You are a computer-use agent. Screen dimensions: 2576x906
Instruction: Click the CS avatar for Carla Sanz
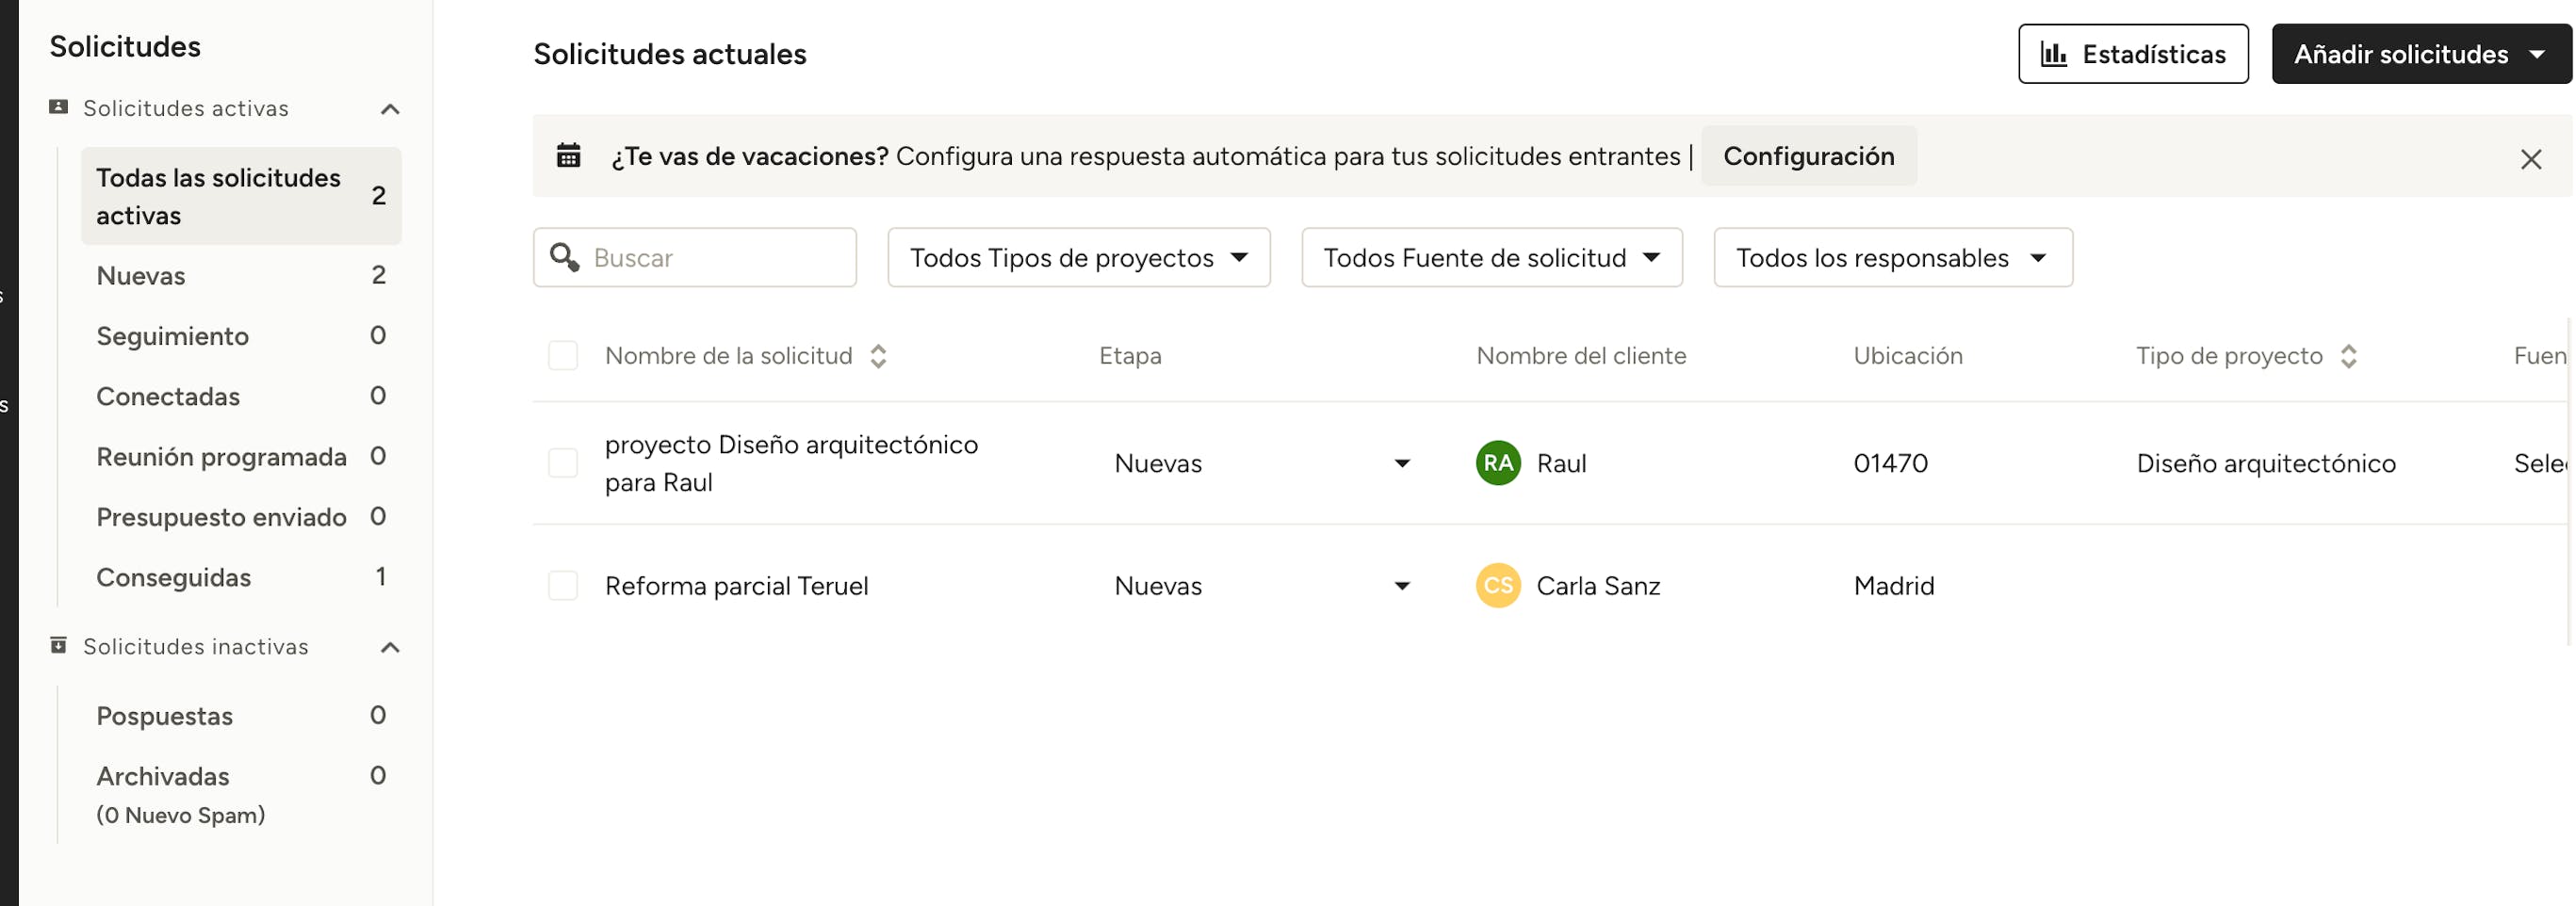pyautogui.click(x=1497, y=586)
